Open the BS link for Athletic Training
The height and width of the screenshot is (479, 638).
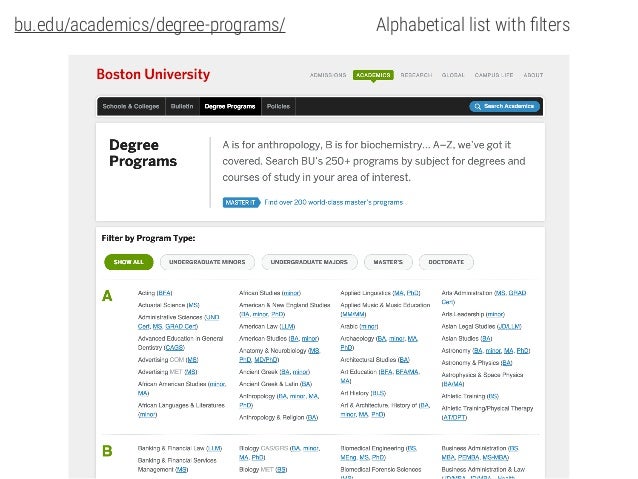click(493, 396)
